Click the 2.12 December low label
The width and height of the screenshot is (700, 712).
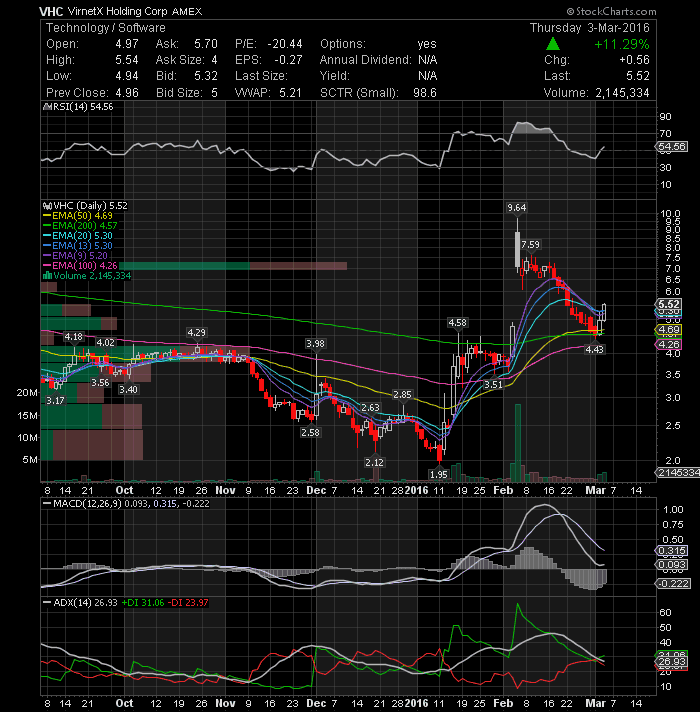pos(375,463)
